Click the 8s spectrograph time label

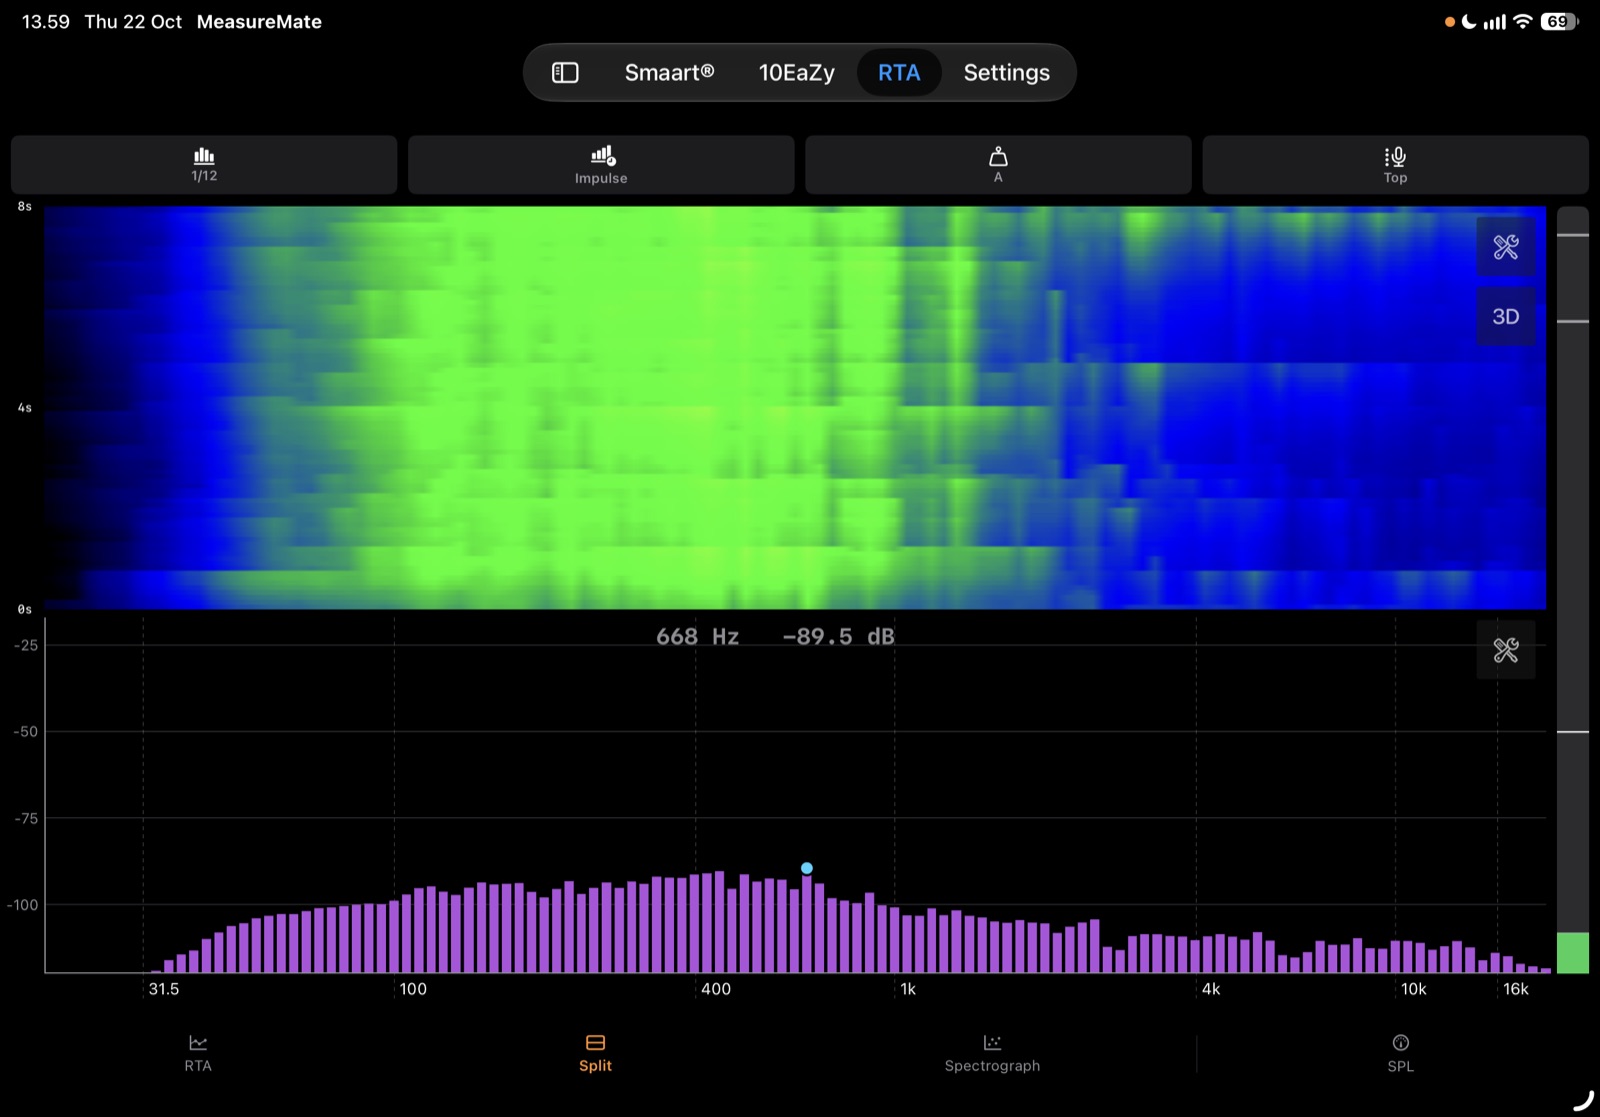click(x=24, y=207)
